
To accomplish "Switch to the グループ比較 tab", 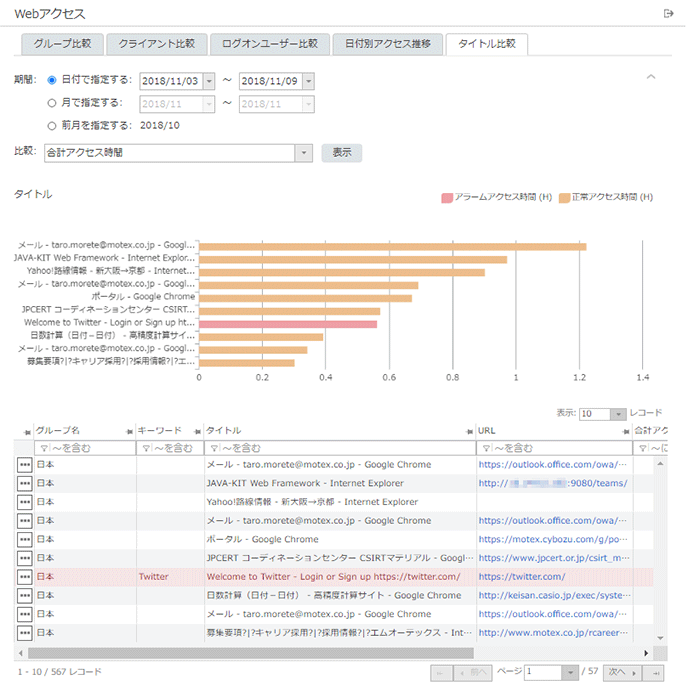I will pos(62,44).
